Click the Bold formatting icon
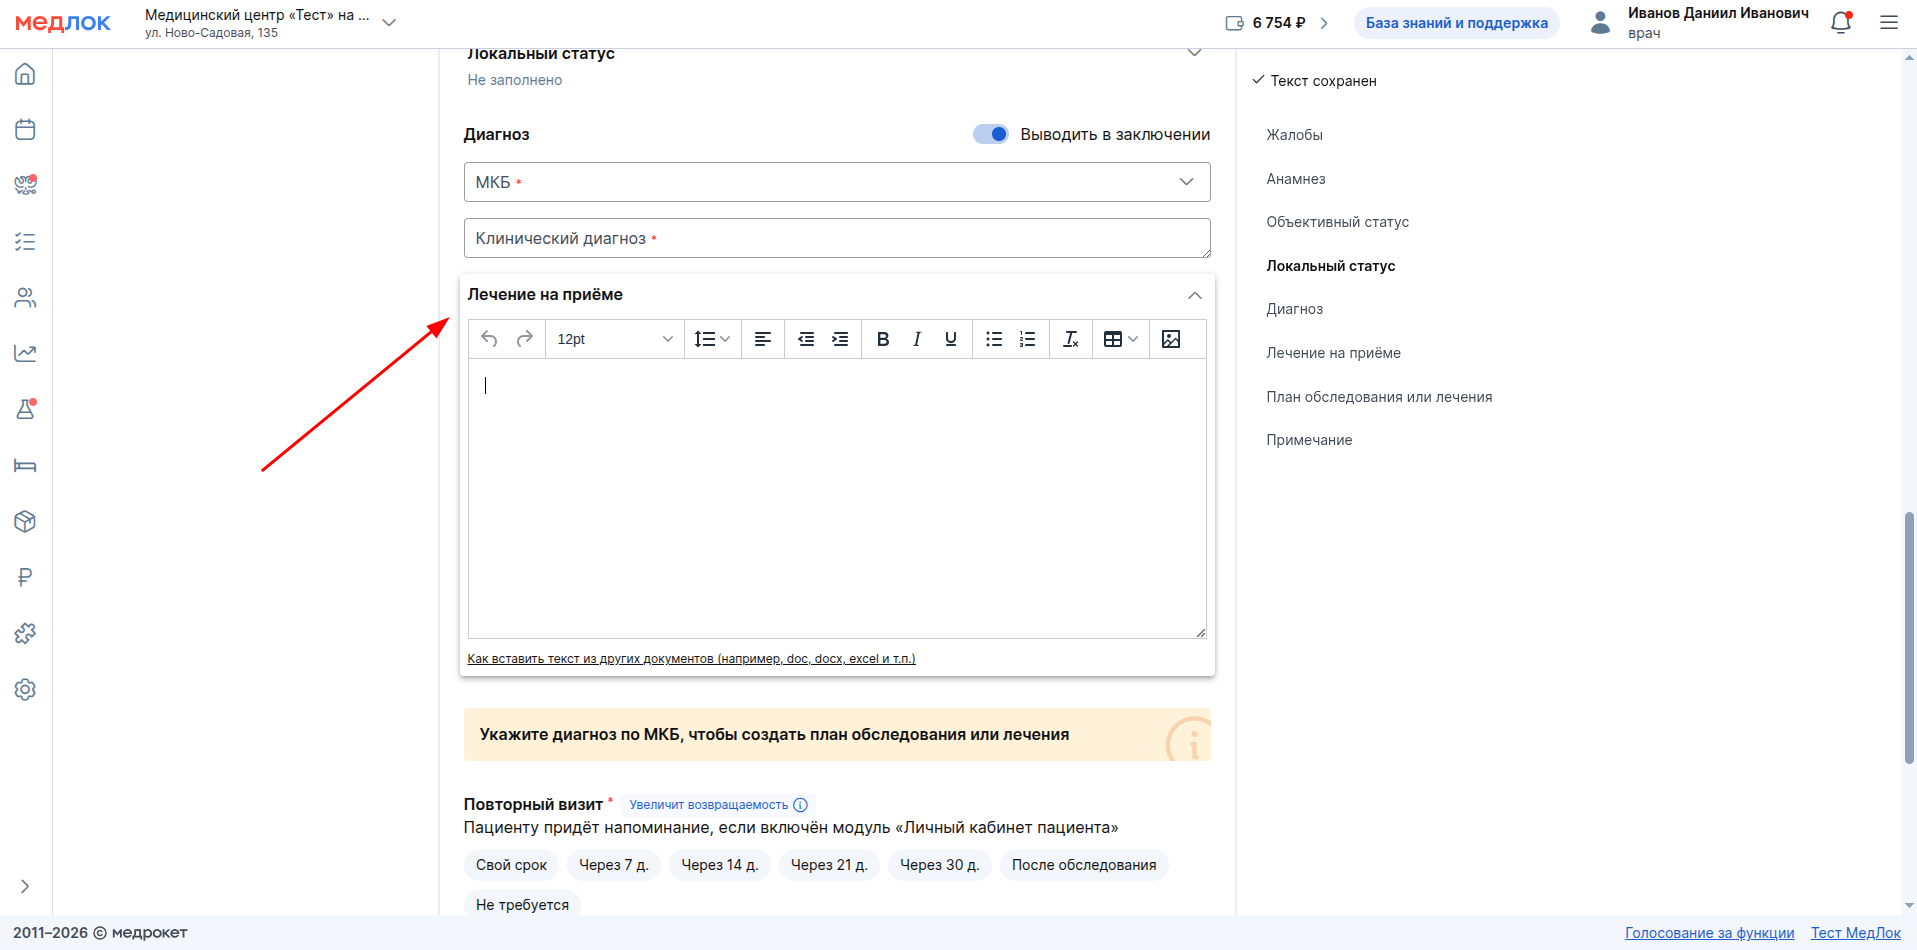Image resolution: width=1917 pixels, height=950 pixels. pos(882,339)
